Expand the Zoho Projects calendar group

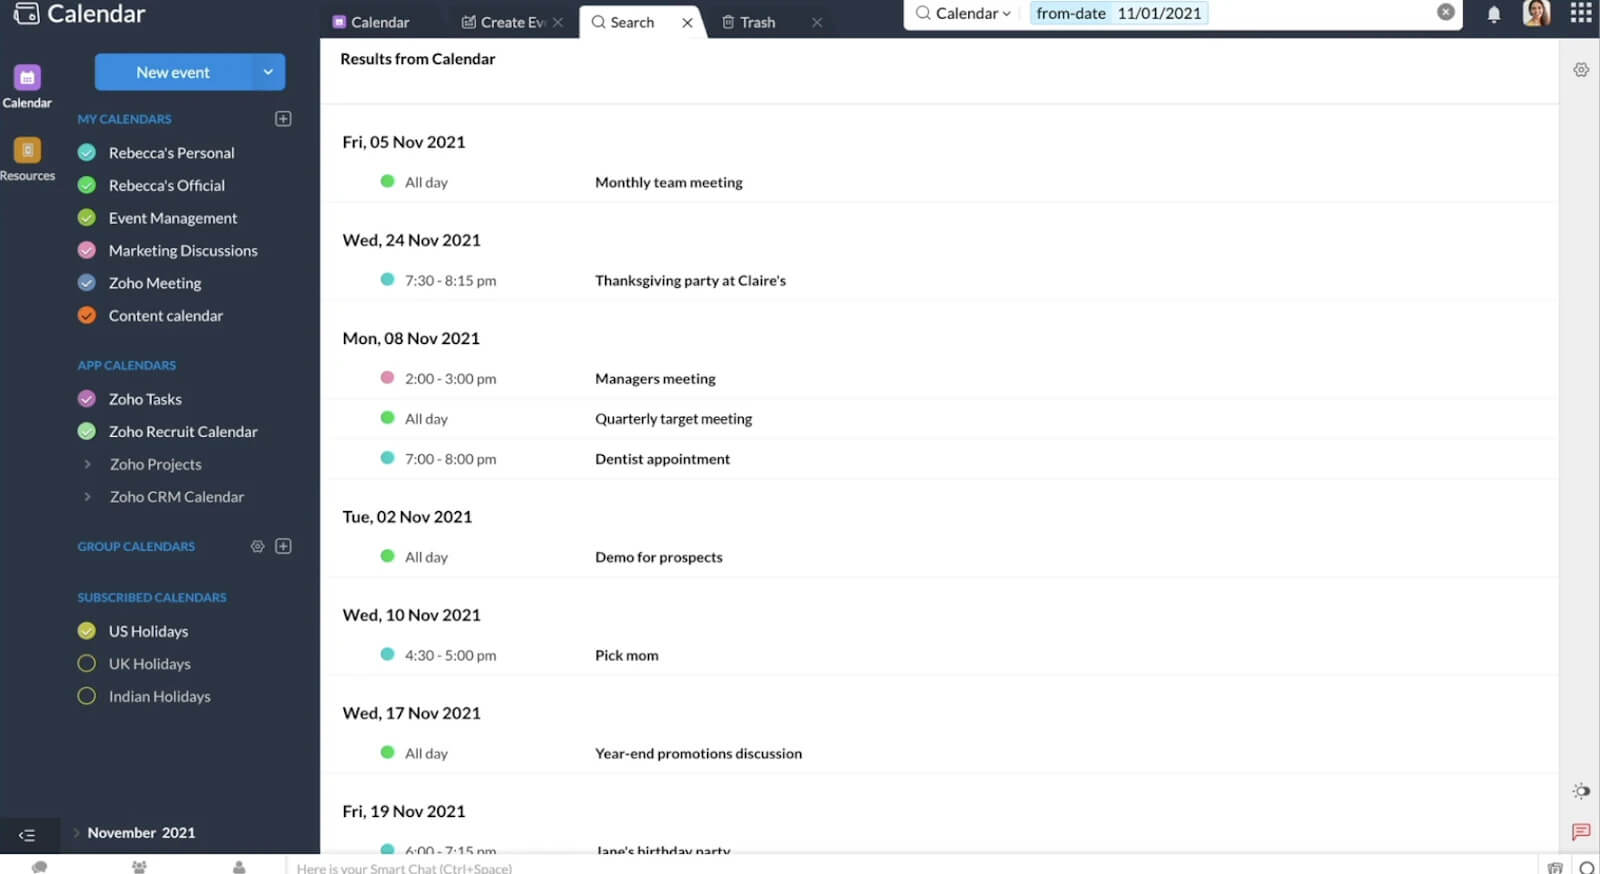pos(87,464)
